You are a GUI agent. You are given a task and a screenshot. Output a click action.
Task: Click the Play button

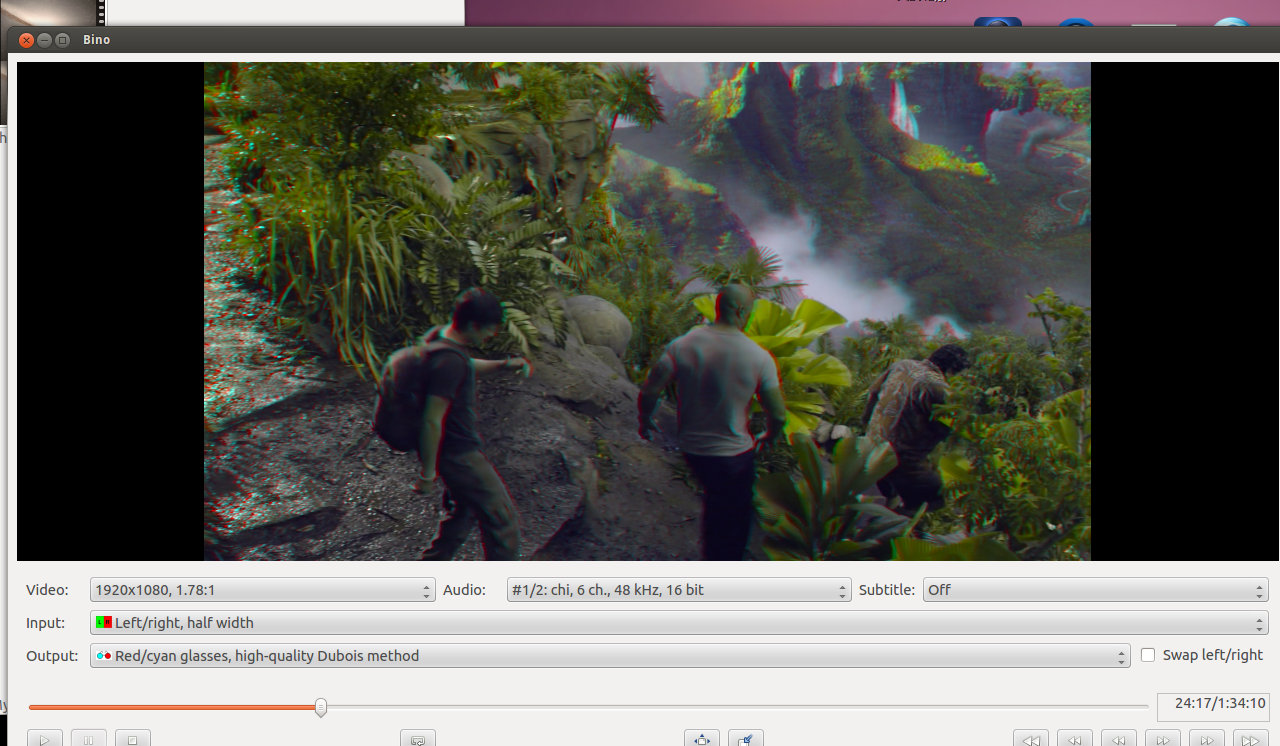(x=44, y=740)
